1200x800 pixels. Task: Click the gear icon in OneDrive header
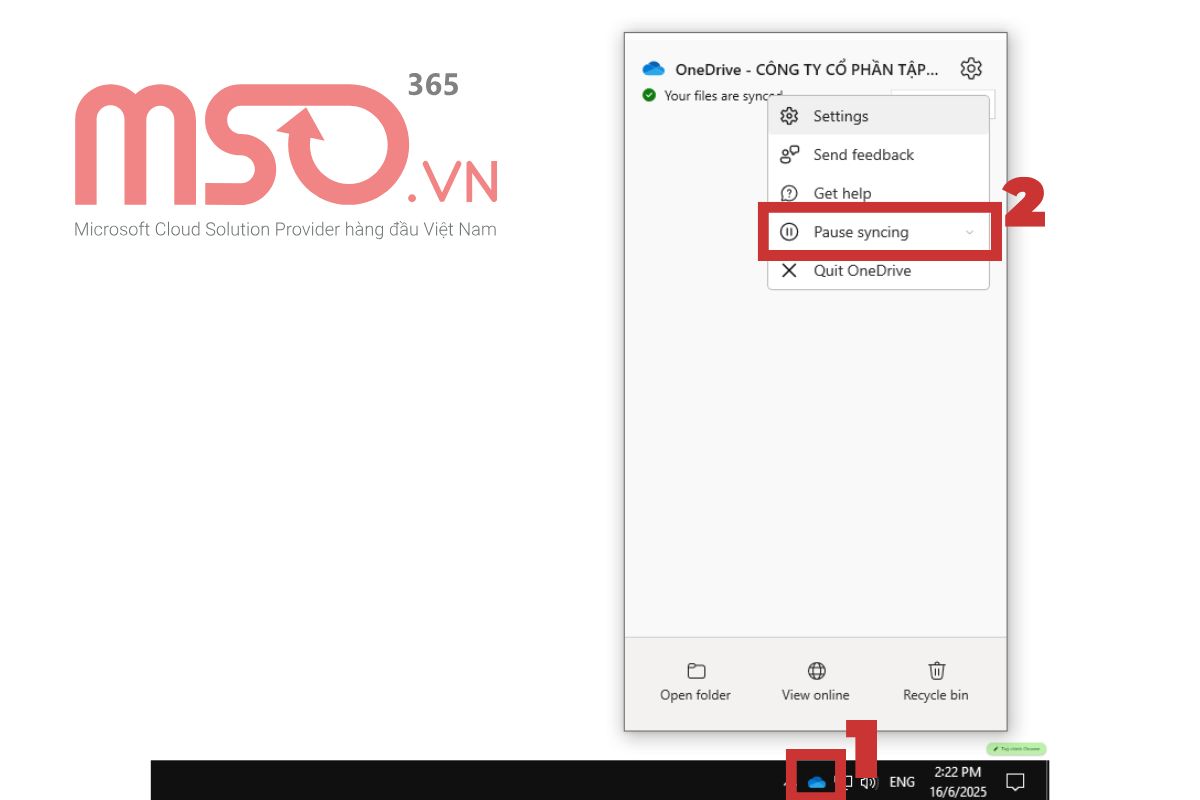pyautogui.click(x=970, y=69)
